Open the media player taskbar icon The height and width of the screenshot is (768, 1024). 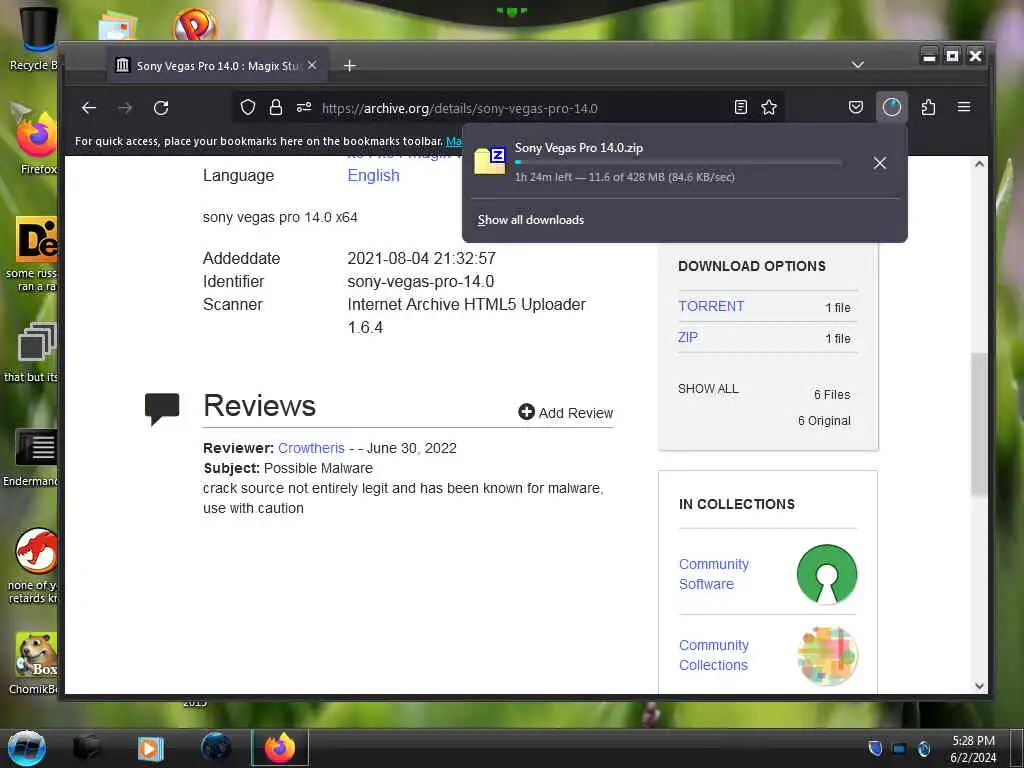click(x=151, y=748)
